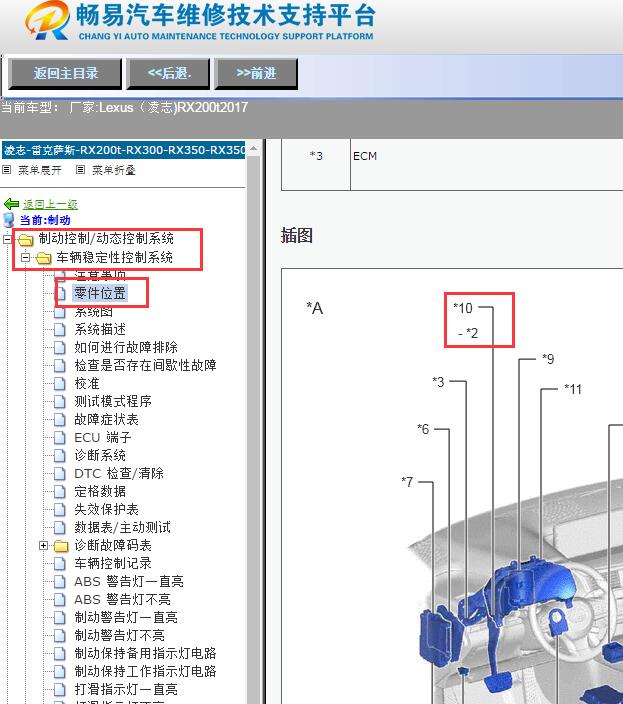Go back with <<后退 button
Viewport: 623px width, 704px height.
coord(168,74)
